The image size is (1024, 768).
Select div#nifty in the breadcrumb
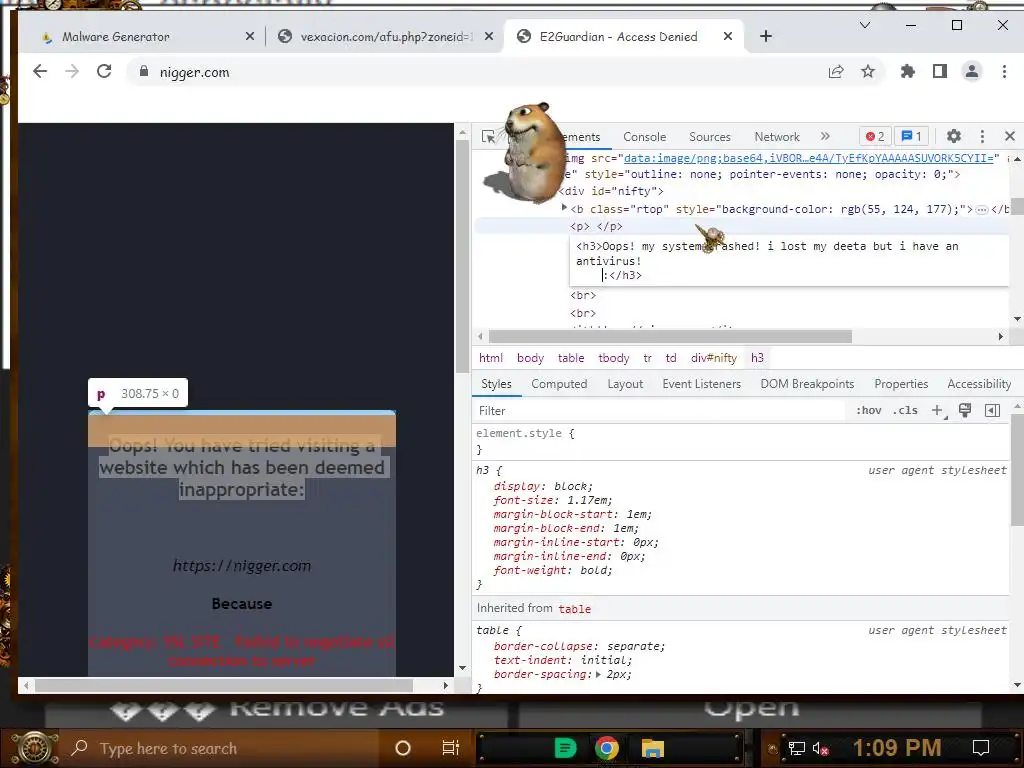pos(714,358)
